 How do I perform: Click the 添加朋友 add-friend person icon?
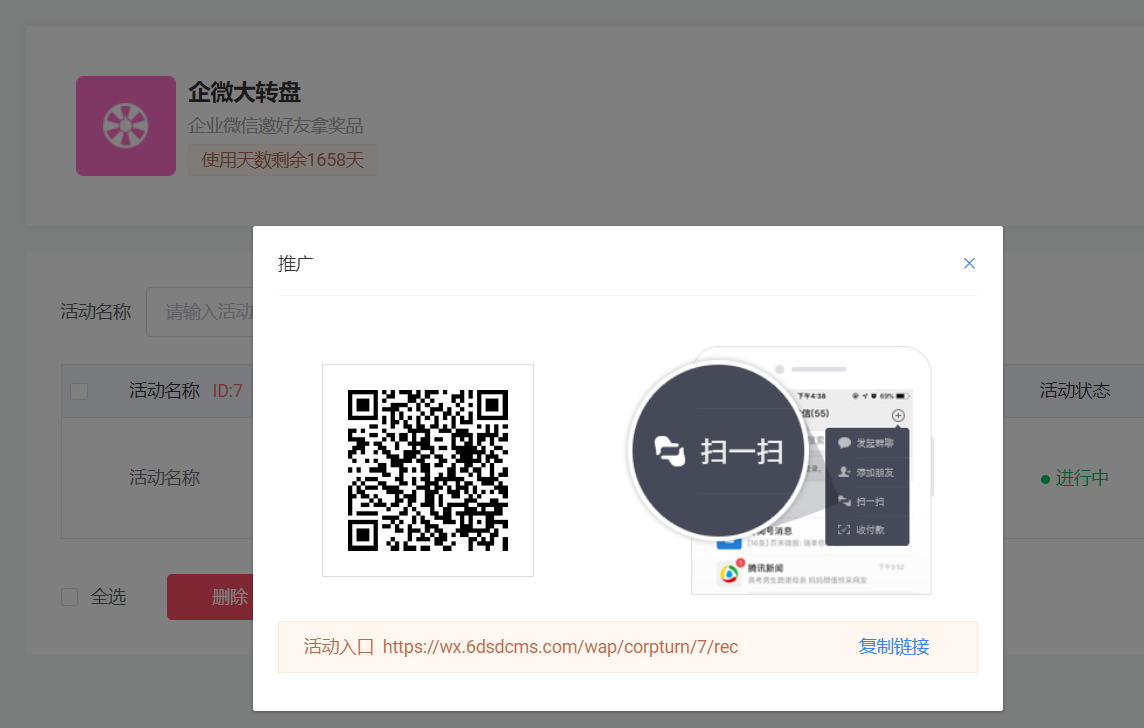844,471
